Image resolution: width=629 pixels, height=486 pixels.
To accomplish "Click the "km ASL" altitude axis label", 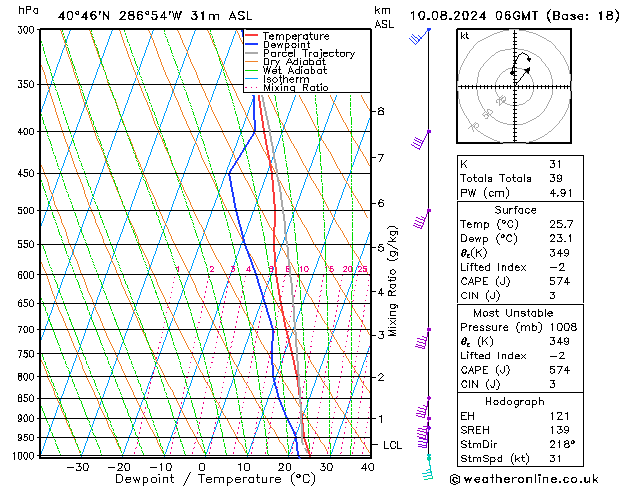I will point(383,17).
